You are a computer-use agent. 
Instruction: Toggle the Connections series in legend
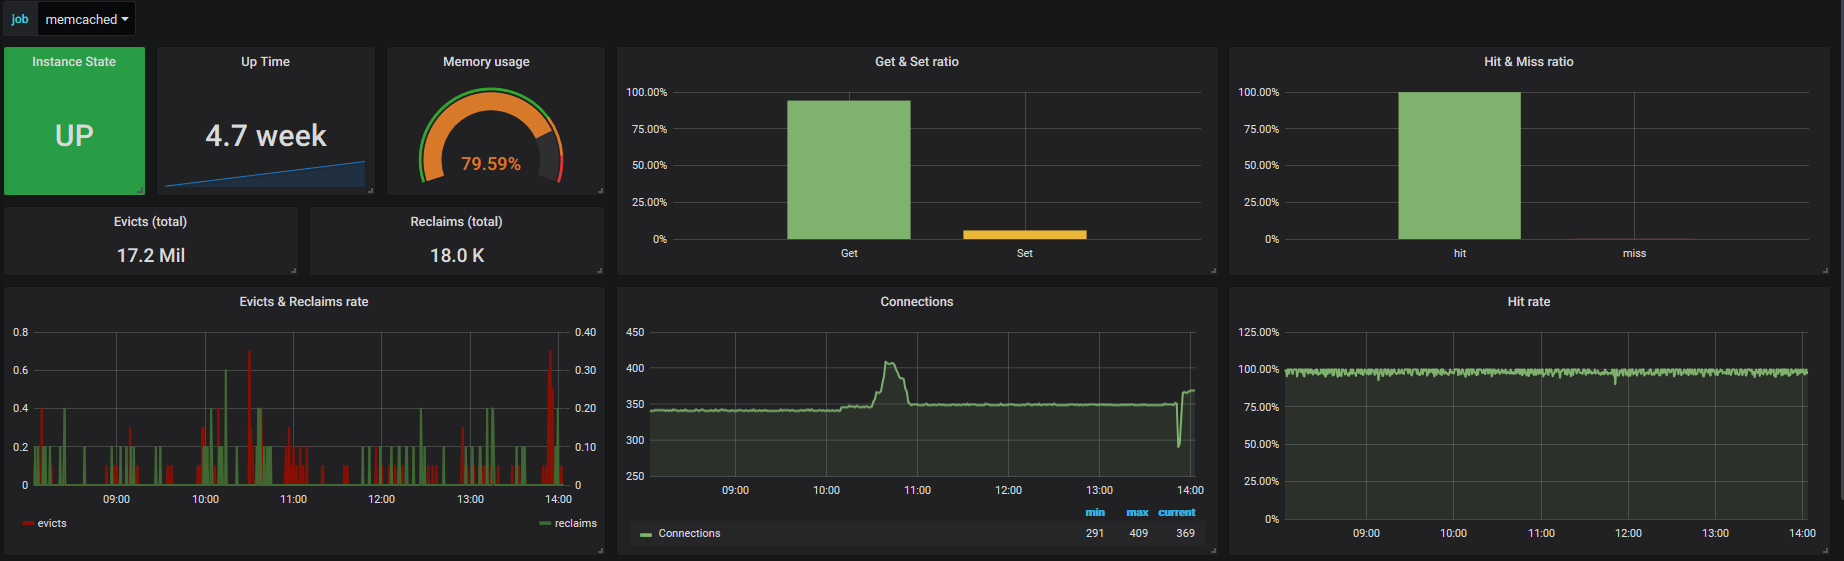click(689, 533)
